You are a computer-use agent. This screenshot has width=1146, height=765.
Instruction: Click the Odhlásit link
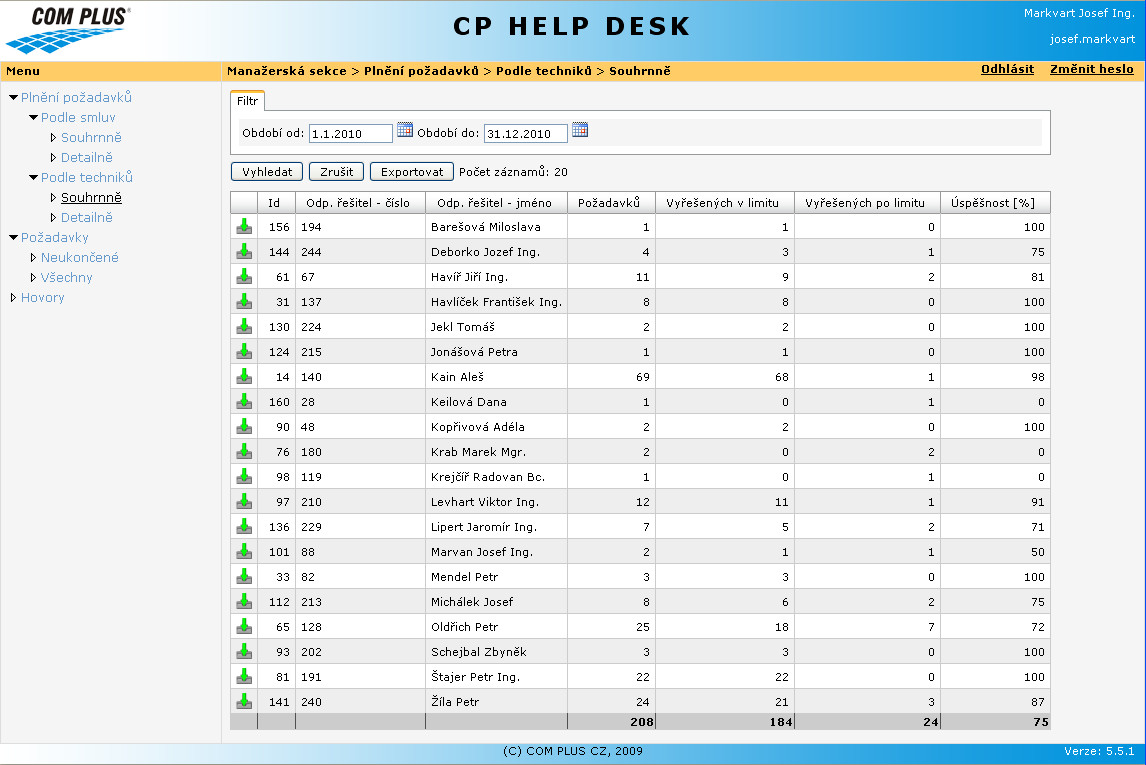click(1007, 69)
